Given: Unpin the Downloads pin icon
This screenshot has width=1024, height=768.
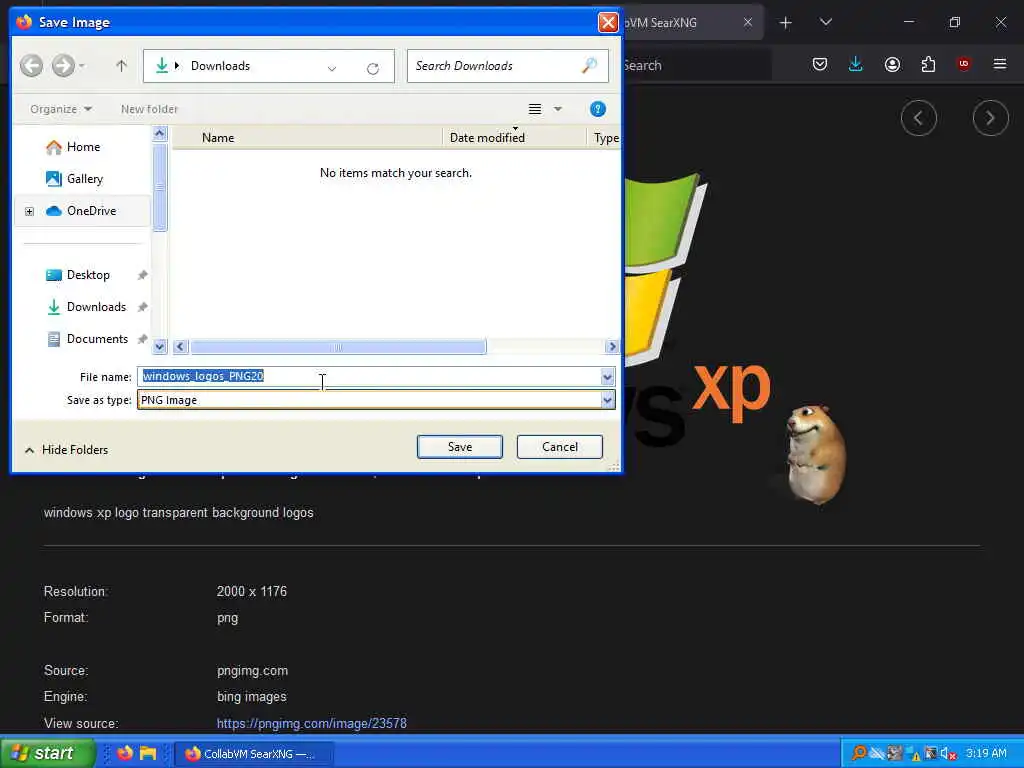Looking at the screenshot, I should (142, 307).
